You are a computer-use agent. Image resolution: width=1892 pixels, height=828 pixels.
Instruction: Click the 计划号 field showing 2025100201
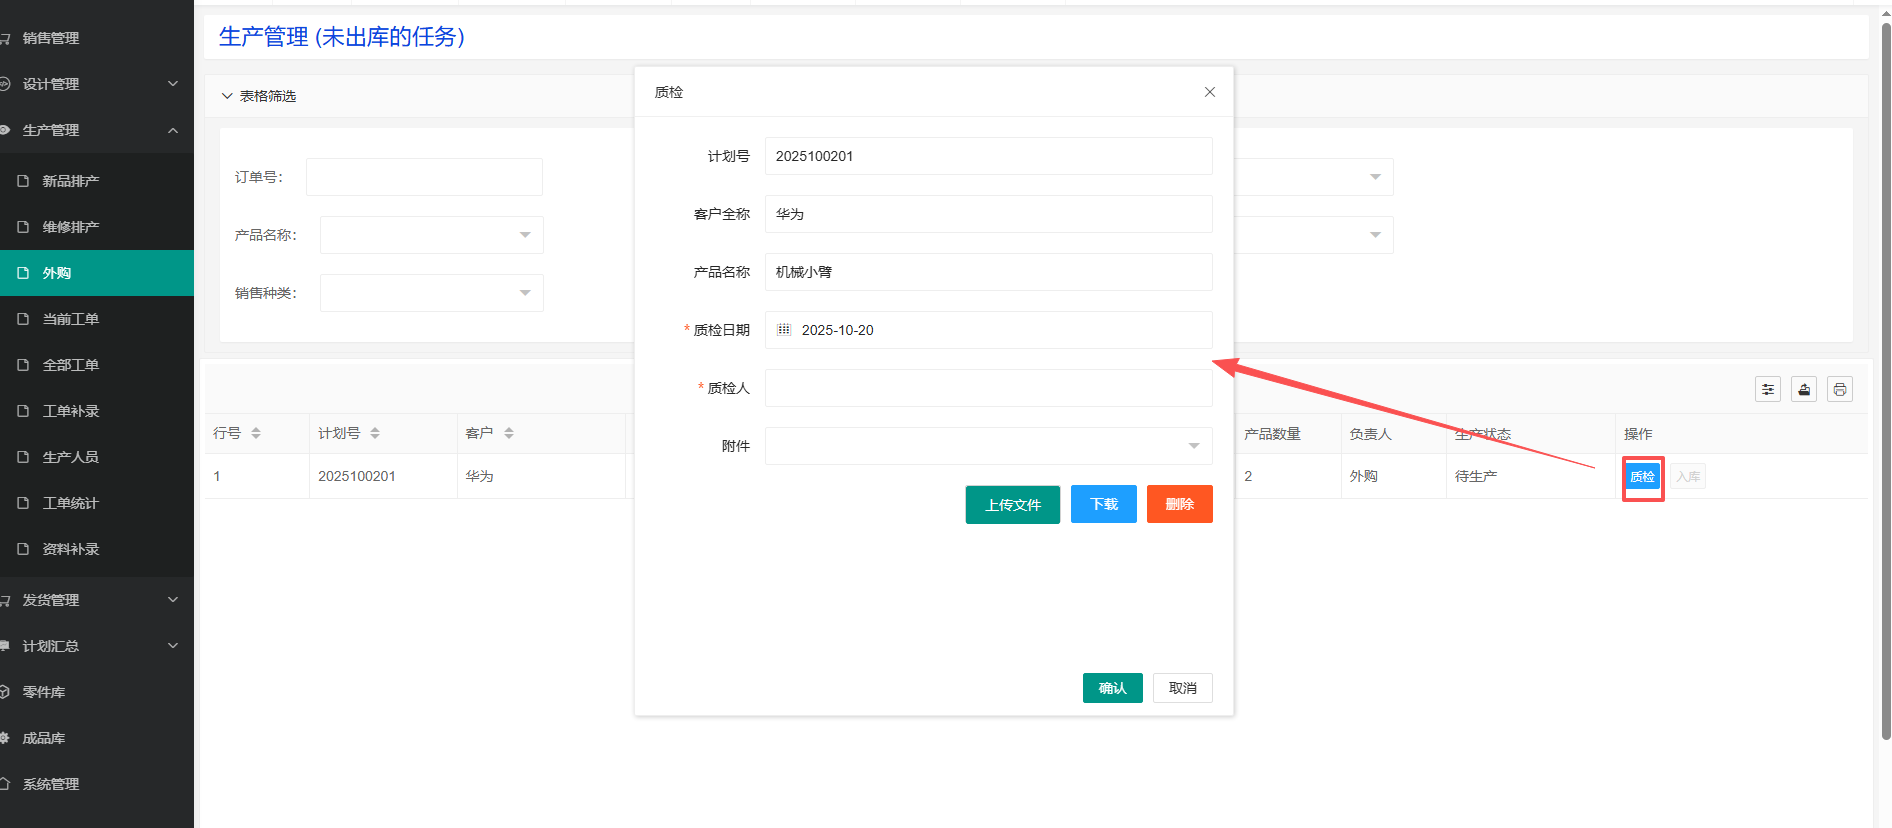pyautogui.click(x=988, y=156)
